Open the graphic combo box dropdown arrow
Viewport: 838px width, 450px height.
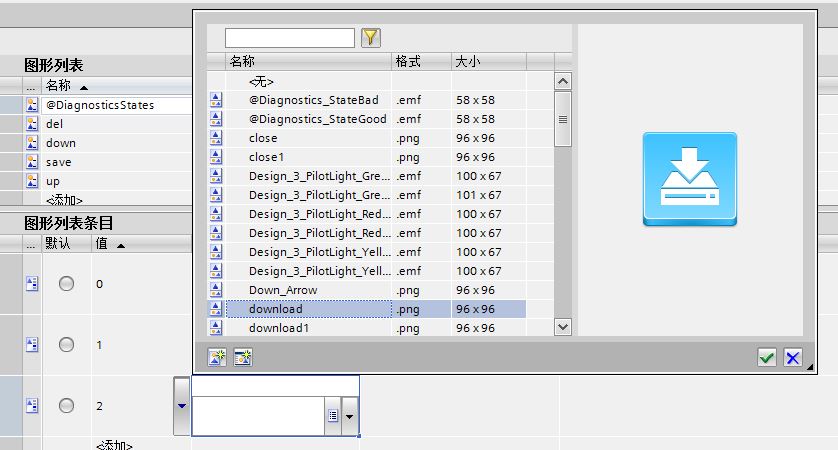[349, 415]
